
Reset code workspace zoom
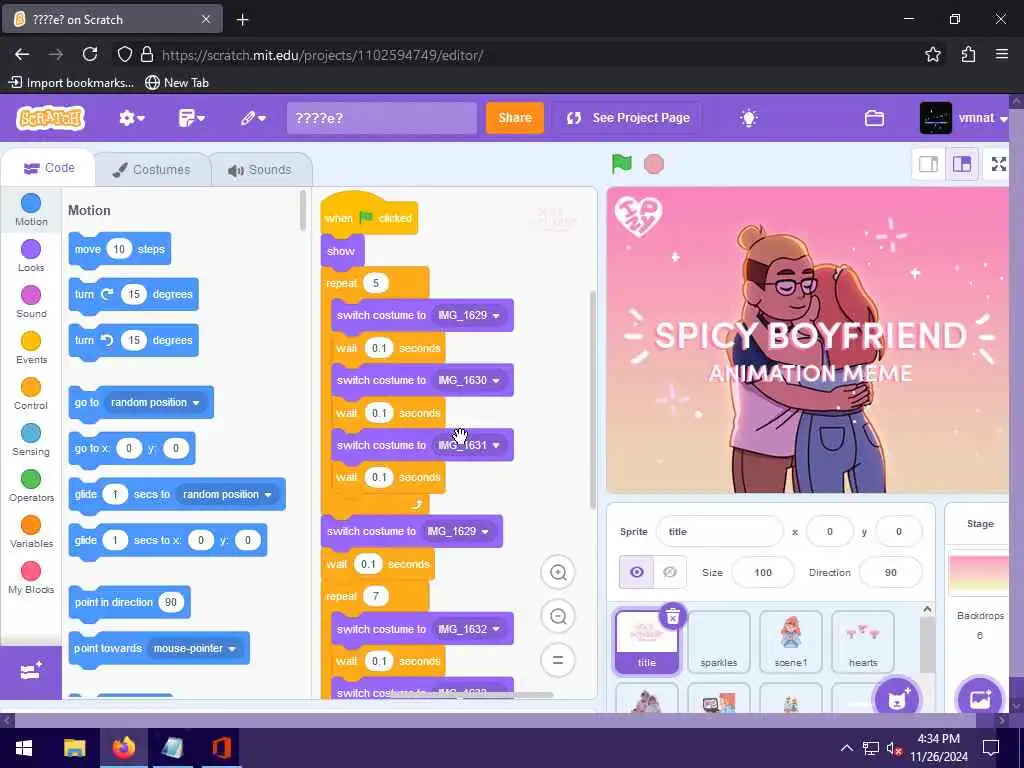558,660
